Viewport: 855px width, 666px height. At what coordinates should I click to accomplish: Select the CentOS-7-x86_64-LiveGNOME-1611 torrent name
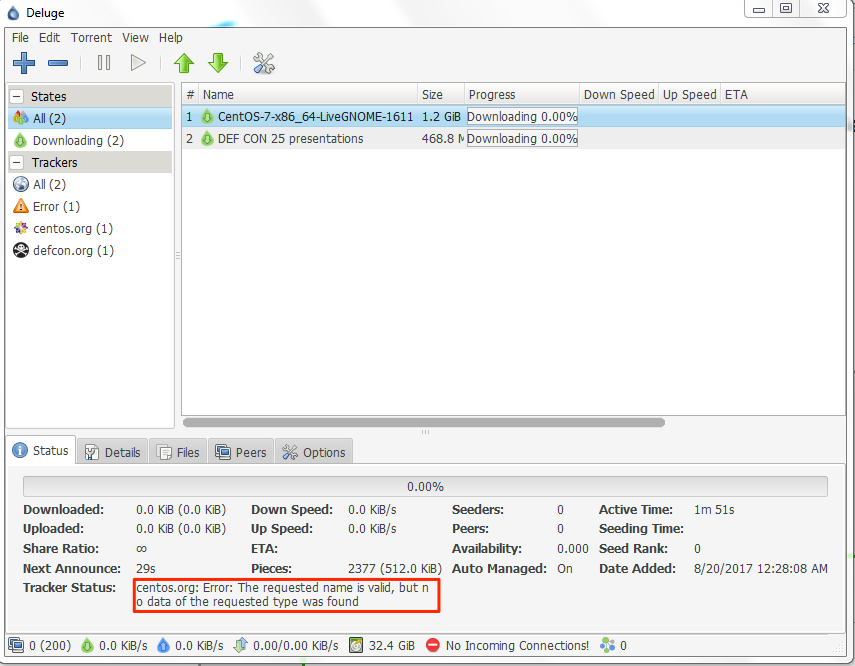tap(315, 117)
